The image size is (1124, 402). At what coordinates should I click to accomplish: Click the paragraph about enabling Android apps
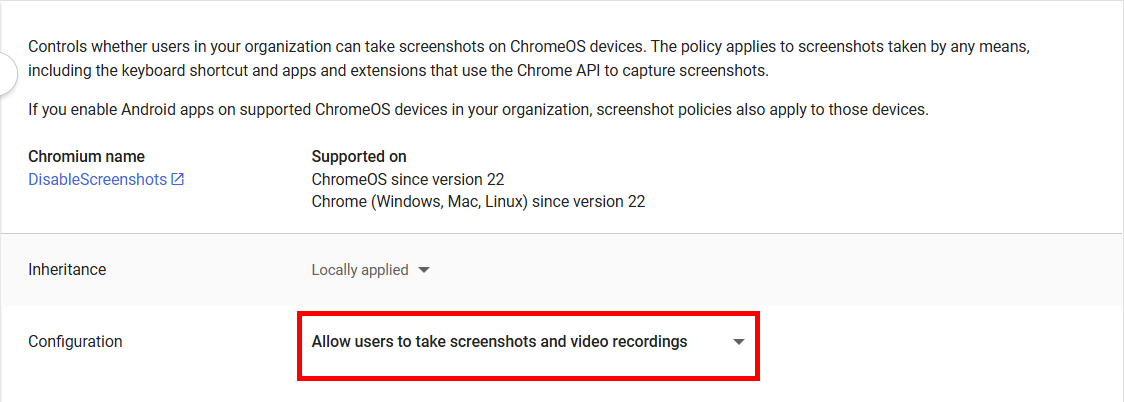[478, 110]
